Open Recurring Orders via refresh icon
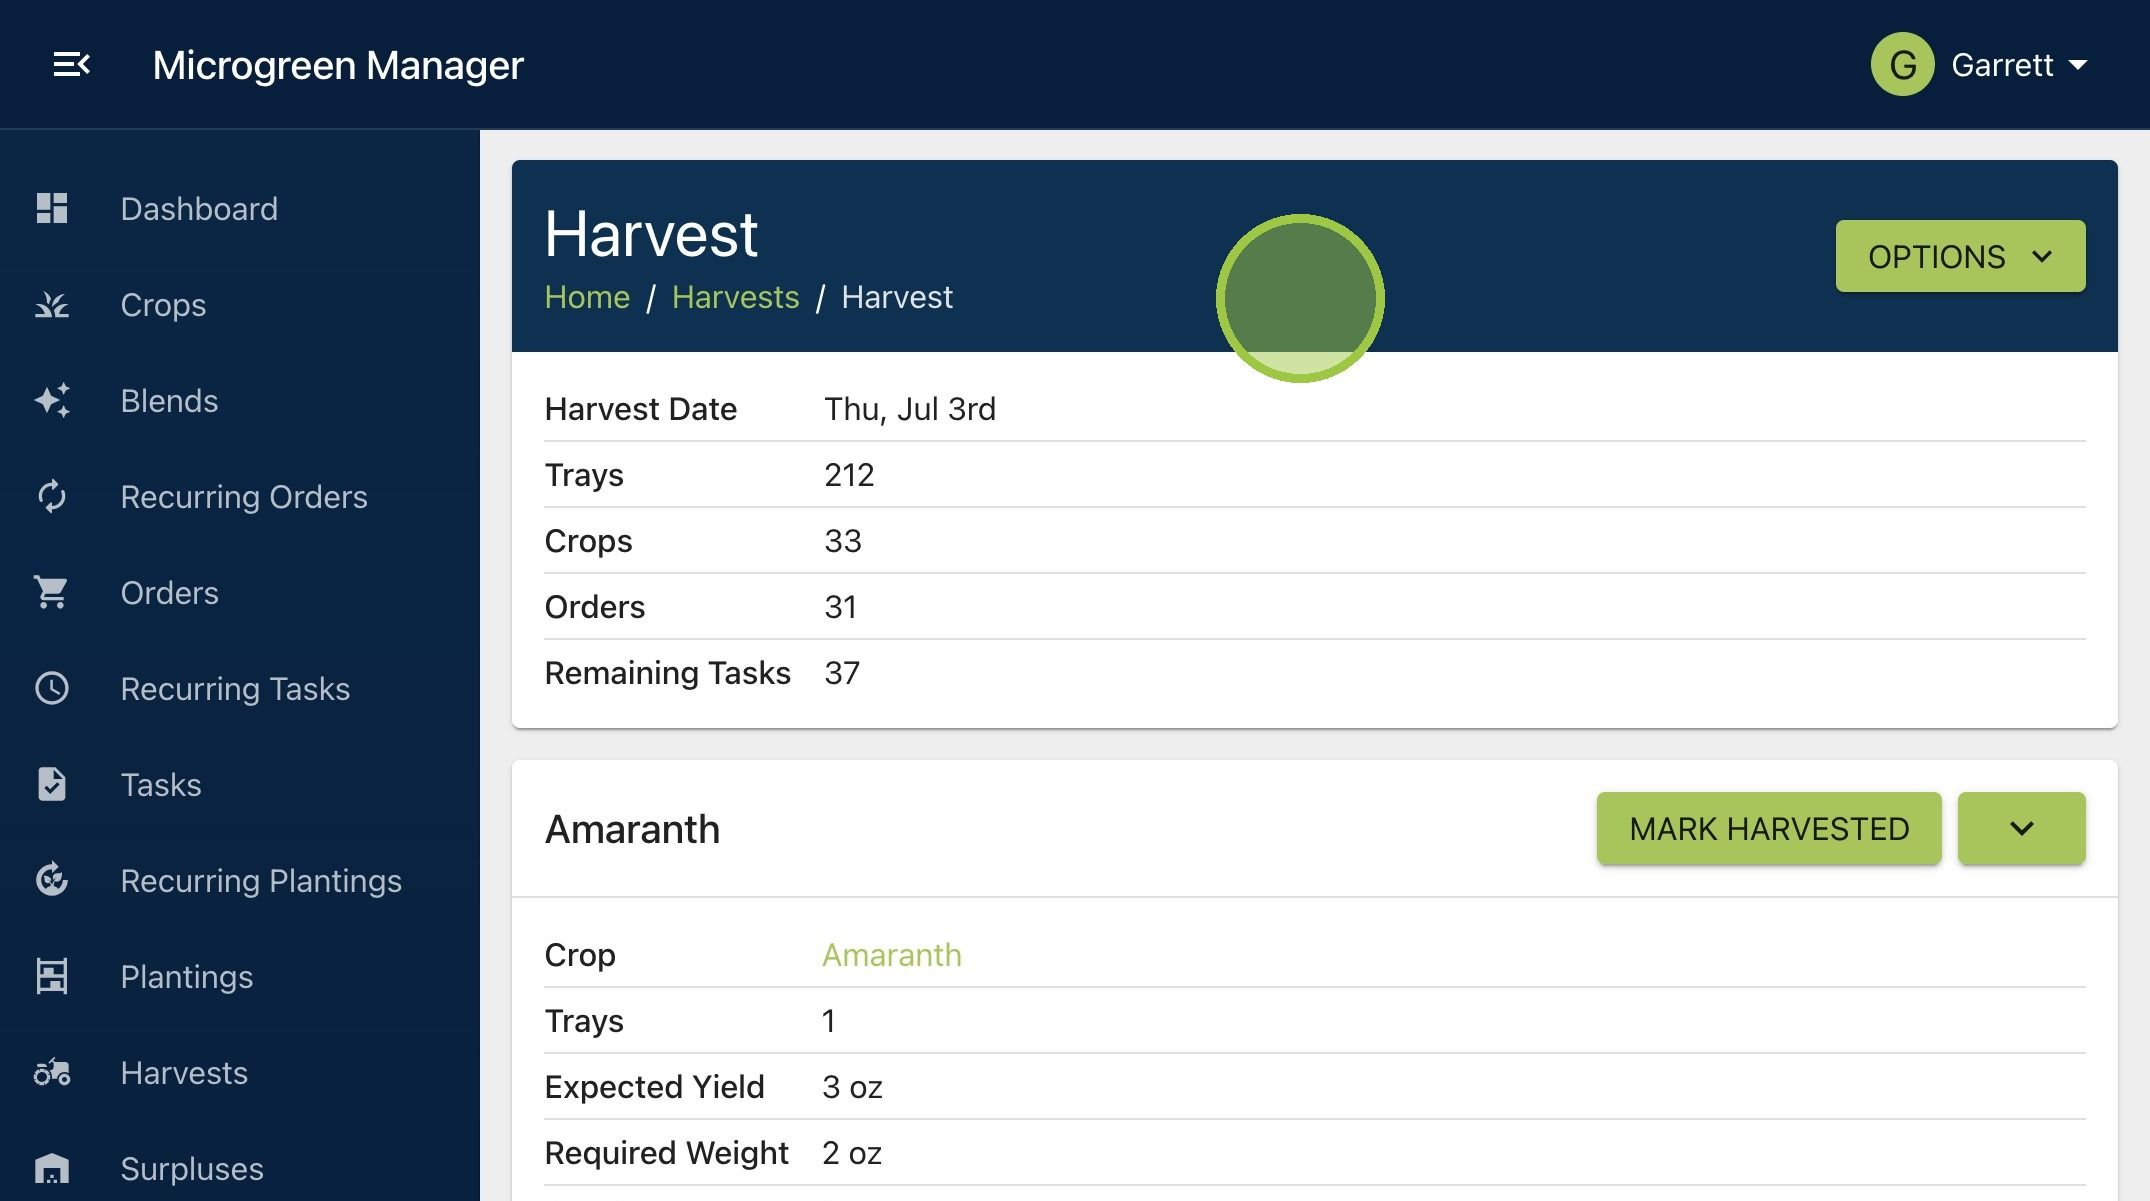Screen dimensions: 2150x1201 click(52, 496)
